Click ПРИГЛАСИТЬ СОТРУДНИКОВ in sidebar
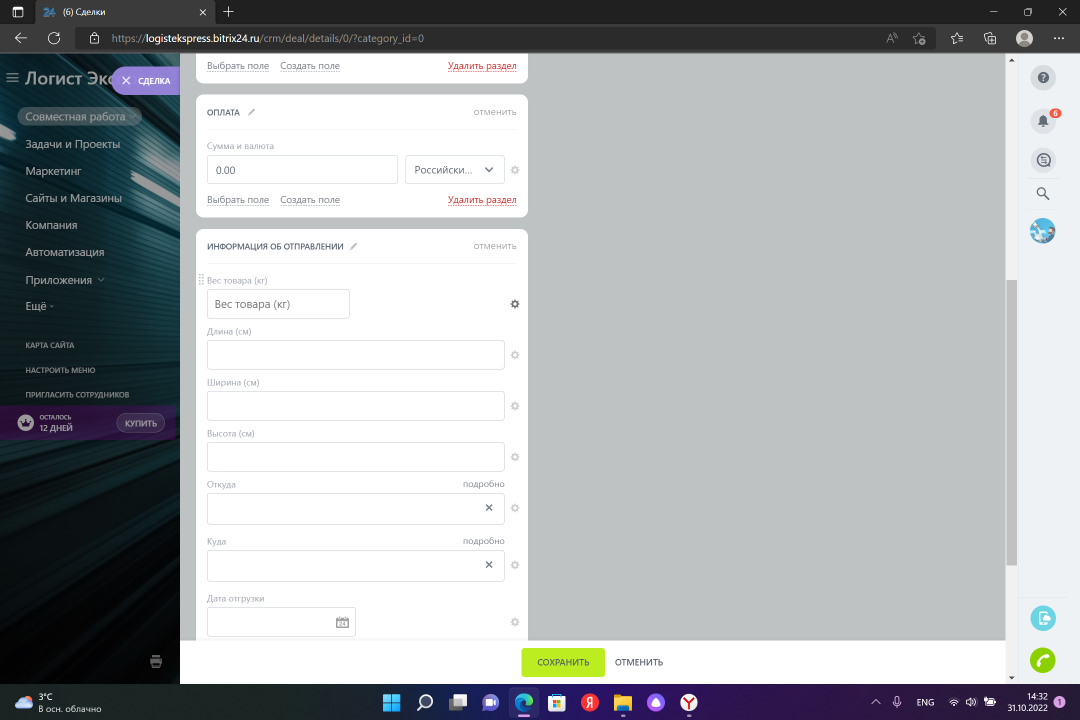Viewport: 1080px width, 720px height. point(77,395)
